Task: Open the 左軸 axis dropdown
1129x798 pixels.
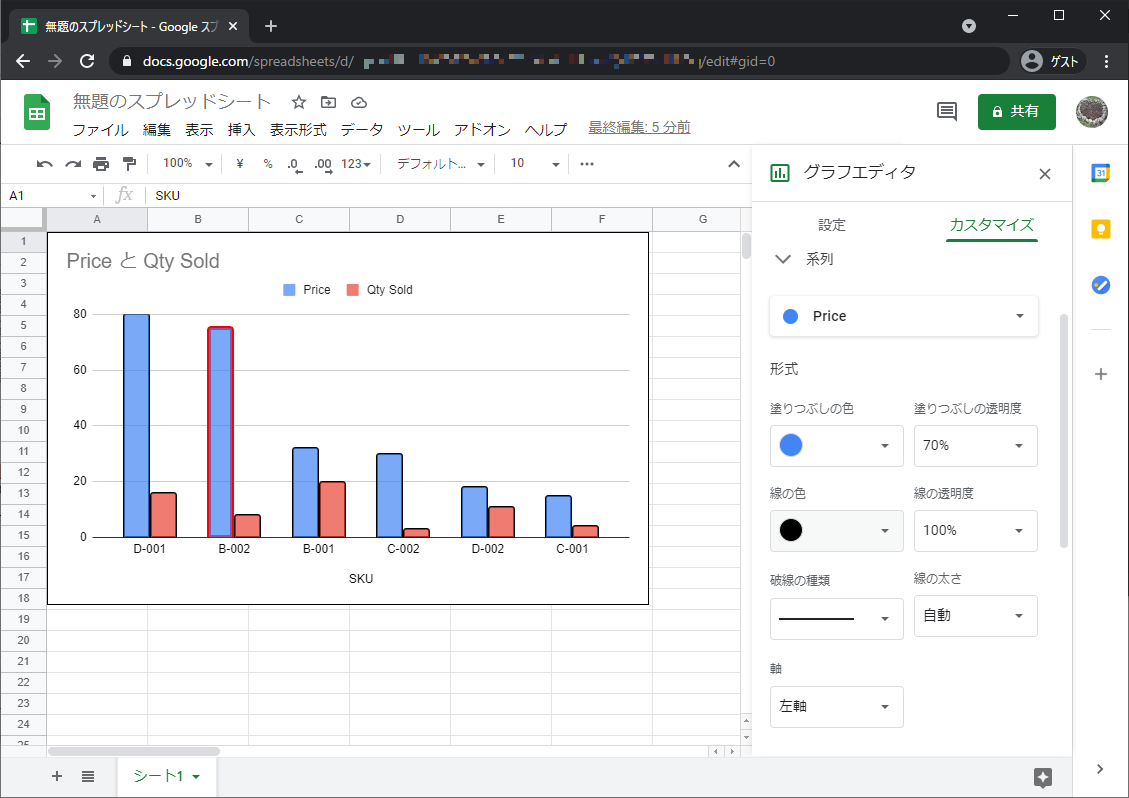Action: click(x=836, y=707)
